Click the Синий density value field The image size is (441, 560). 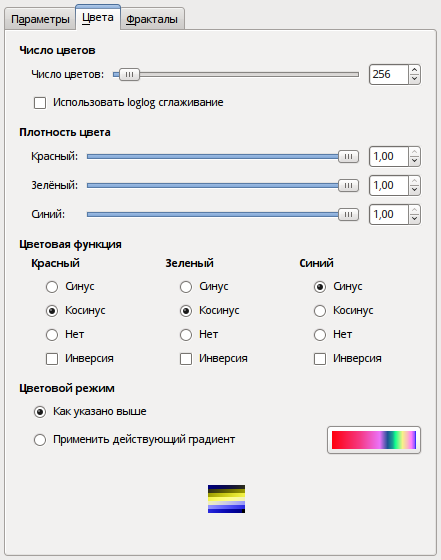pyautogui.click(x=389, y=214)
